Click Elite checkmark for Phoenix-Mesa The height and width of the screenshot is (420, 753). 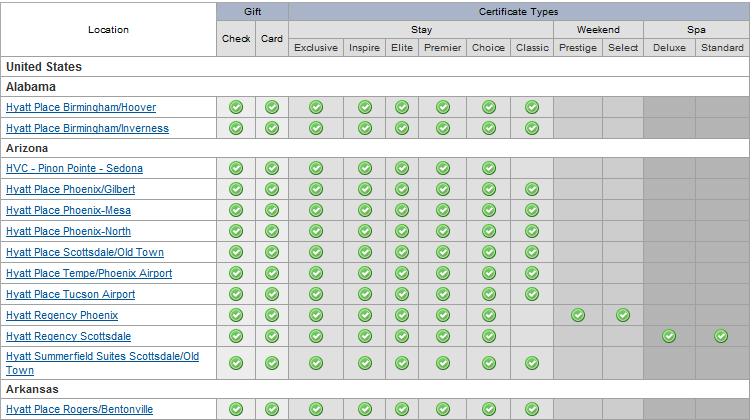[402, 210]
